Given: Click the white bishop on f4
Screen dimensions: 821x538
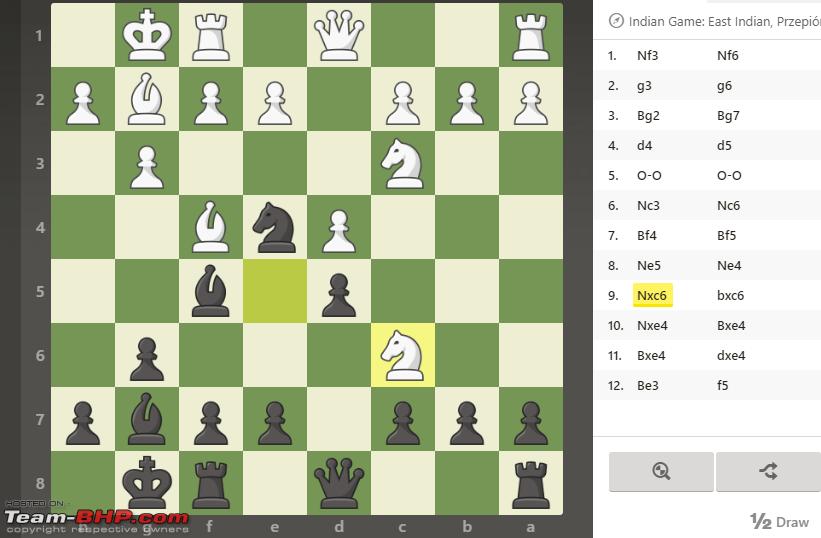Looking at the screenshot, I should [x=210, y=227].
